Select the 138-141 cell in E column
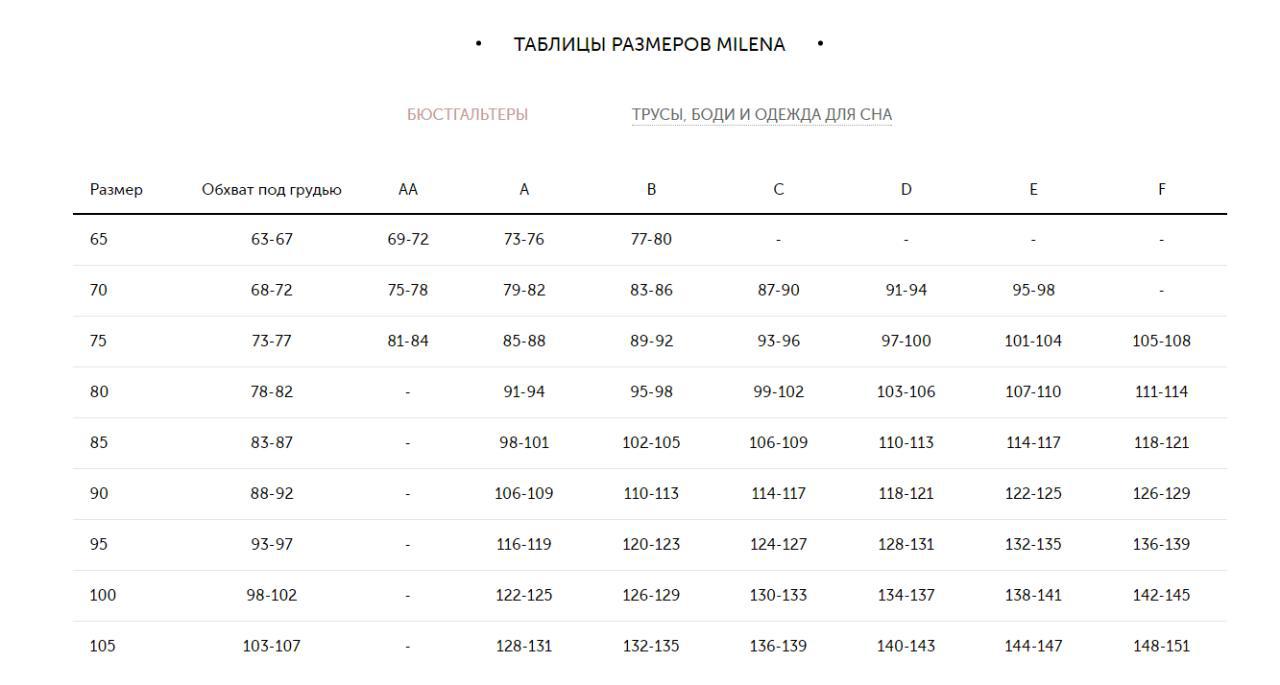The height and width of the screenshot is (685, 1280). click(1034, 596)
